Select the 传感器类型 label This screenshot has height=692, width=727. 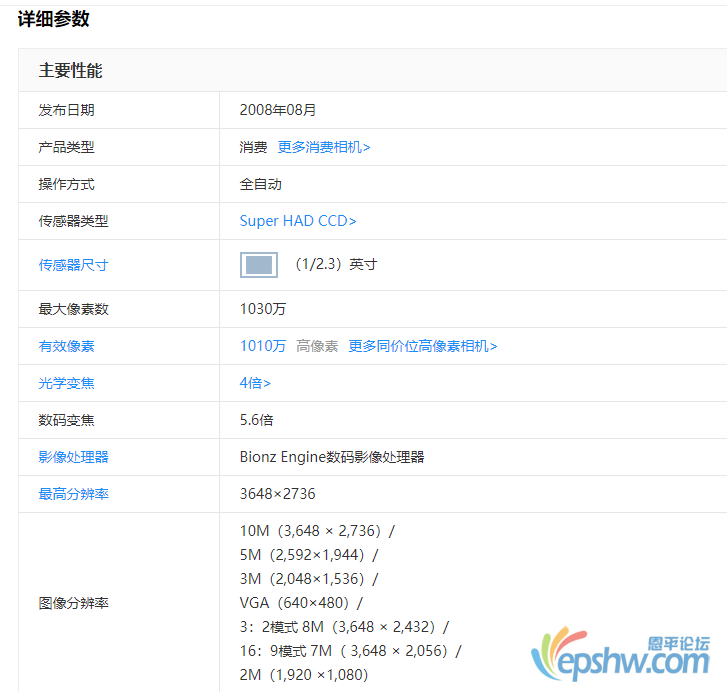pyautogui.click(x=73, y=221)
